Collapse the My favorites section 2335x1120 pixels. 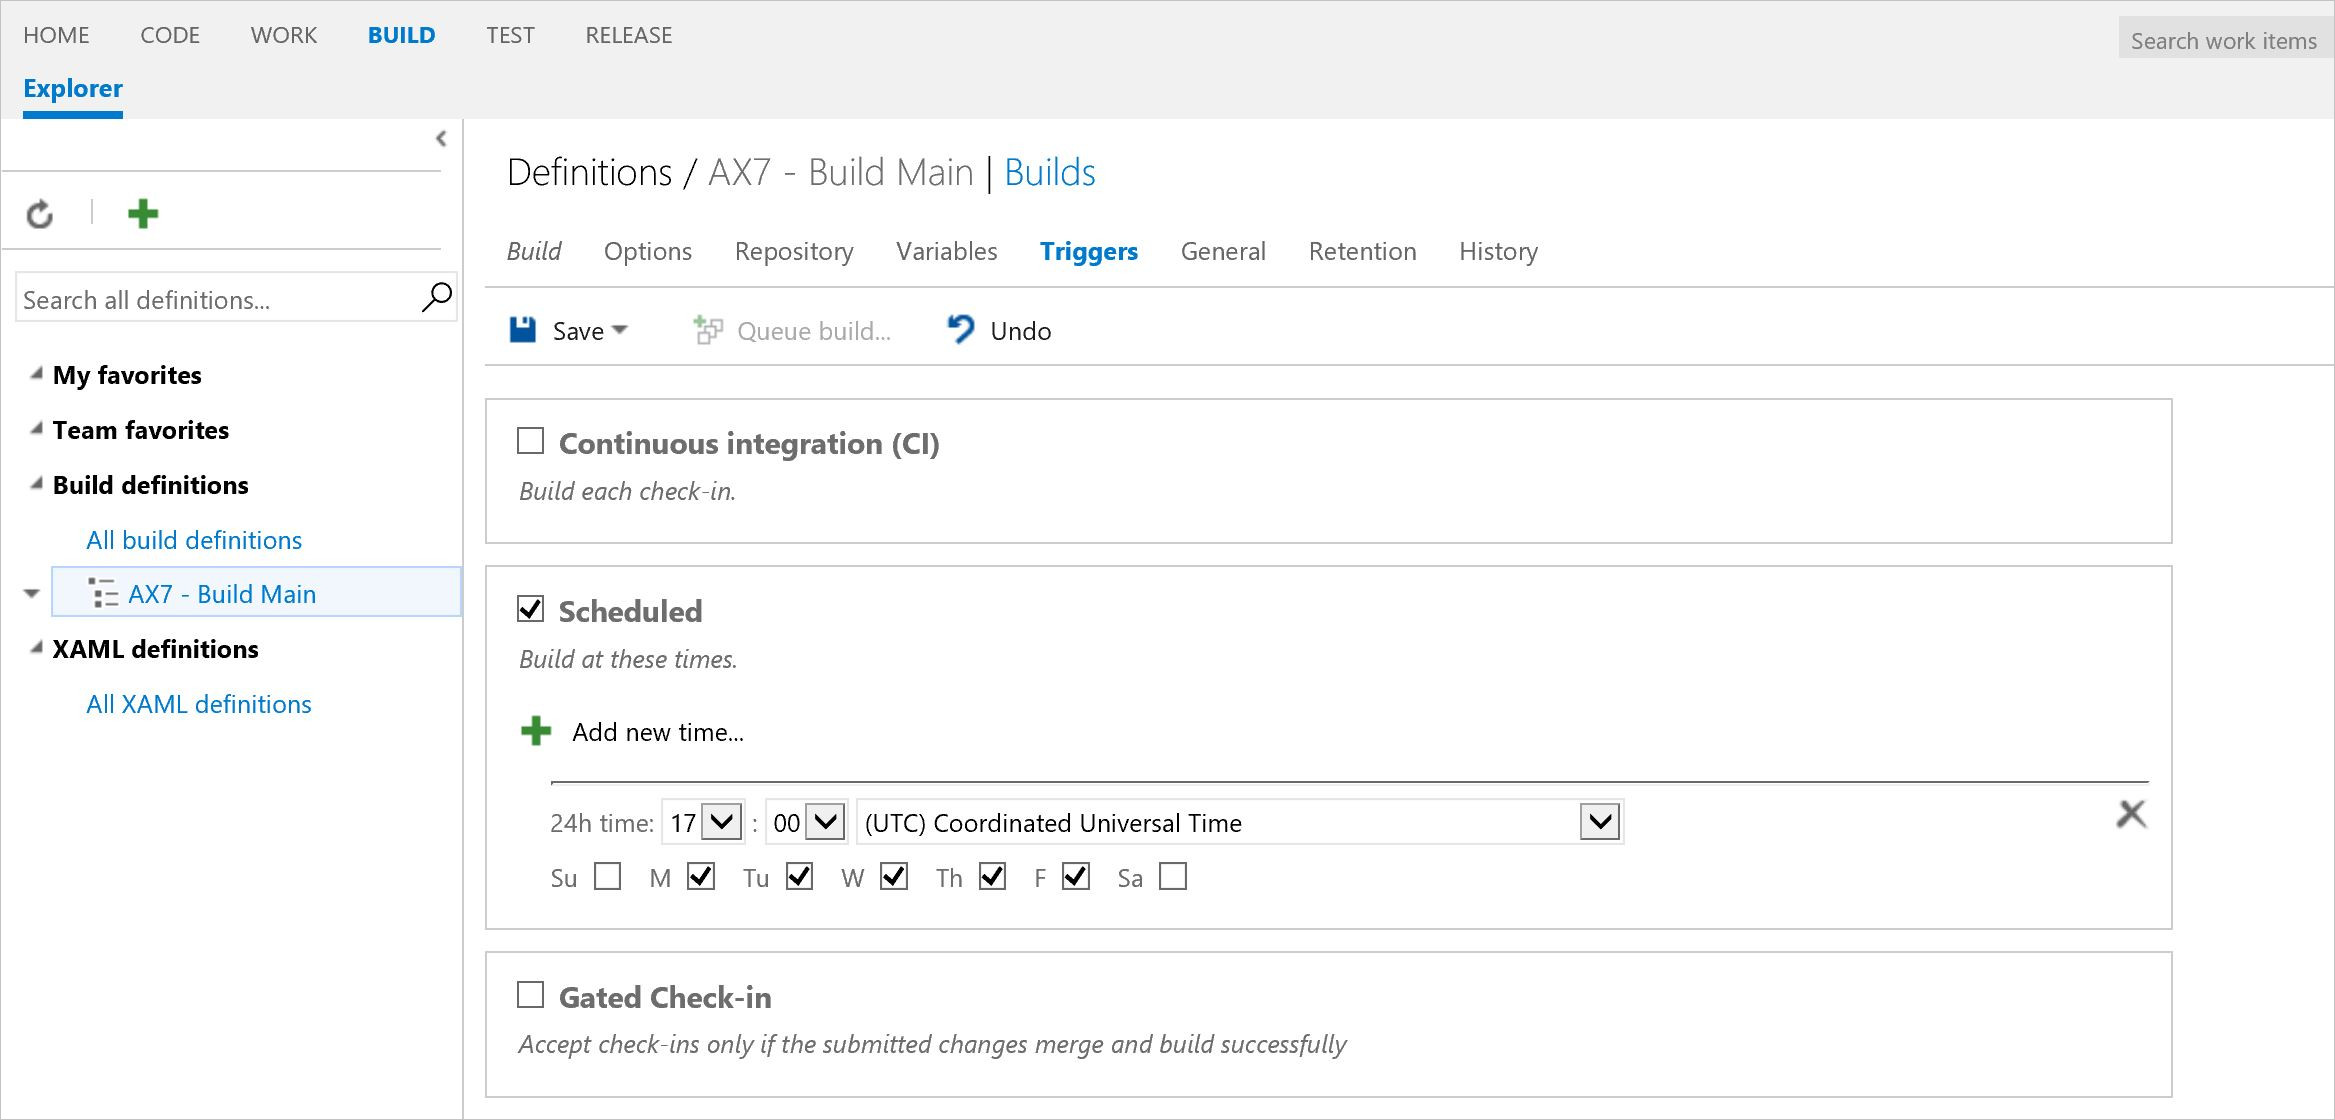(x=36, y=374)
